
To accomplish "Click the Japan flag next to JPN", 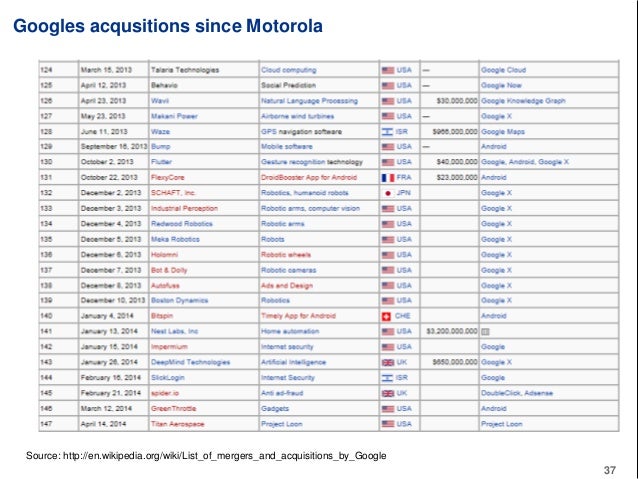I will click(388, 193).
